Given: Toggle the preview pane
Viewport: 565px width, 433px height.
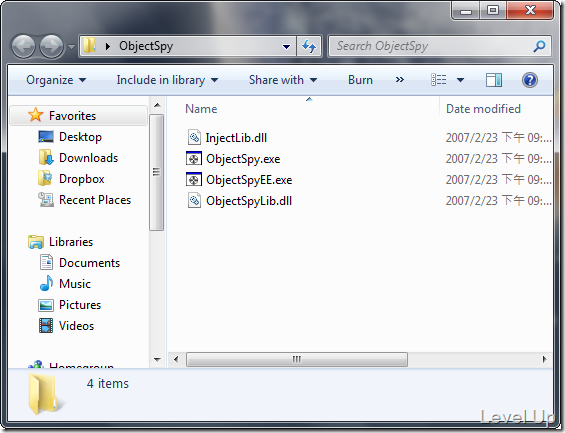Looking at the screenshot, I should pyautogui.click(x=494, y=80).
